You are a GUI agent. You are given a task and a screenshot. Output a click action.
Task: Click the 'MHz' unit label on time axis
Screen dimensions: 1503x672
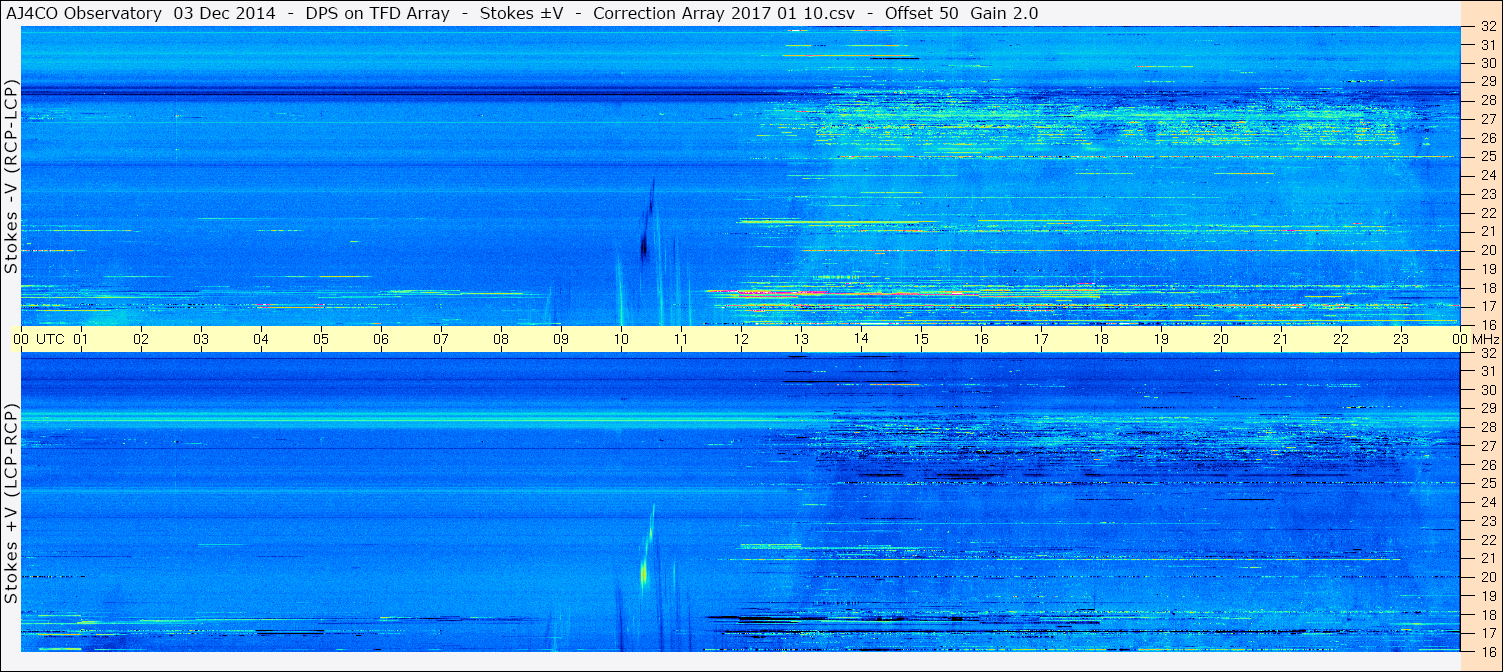coord(1484,339)
